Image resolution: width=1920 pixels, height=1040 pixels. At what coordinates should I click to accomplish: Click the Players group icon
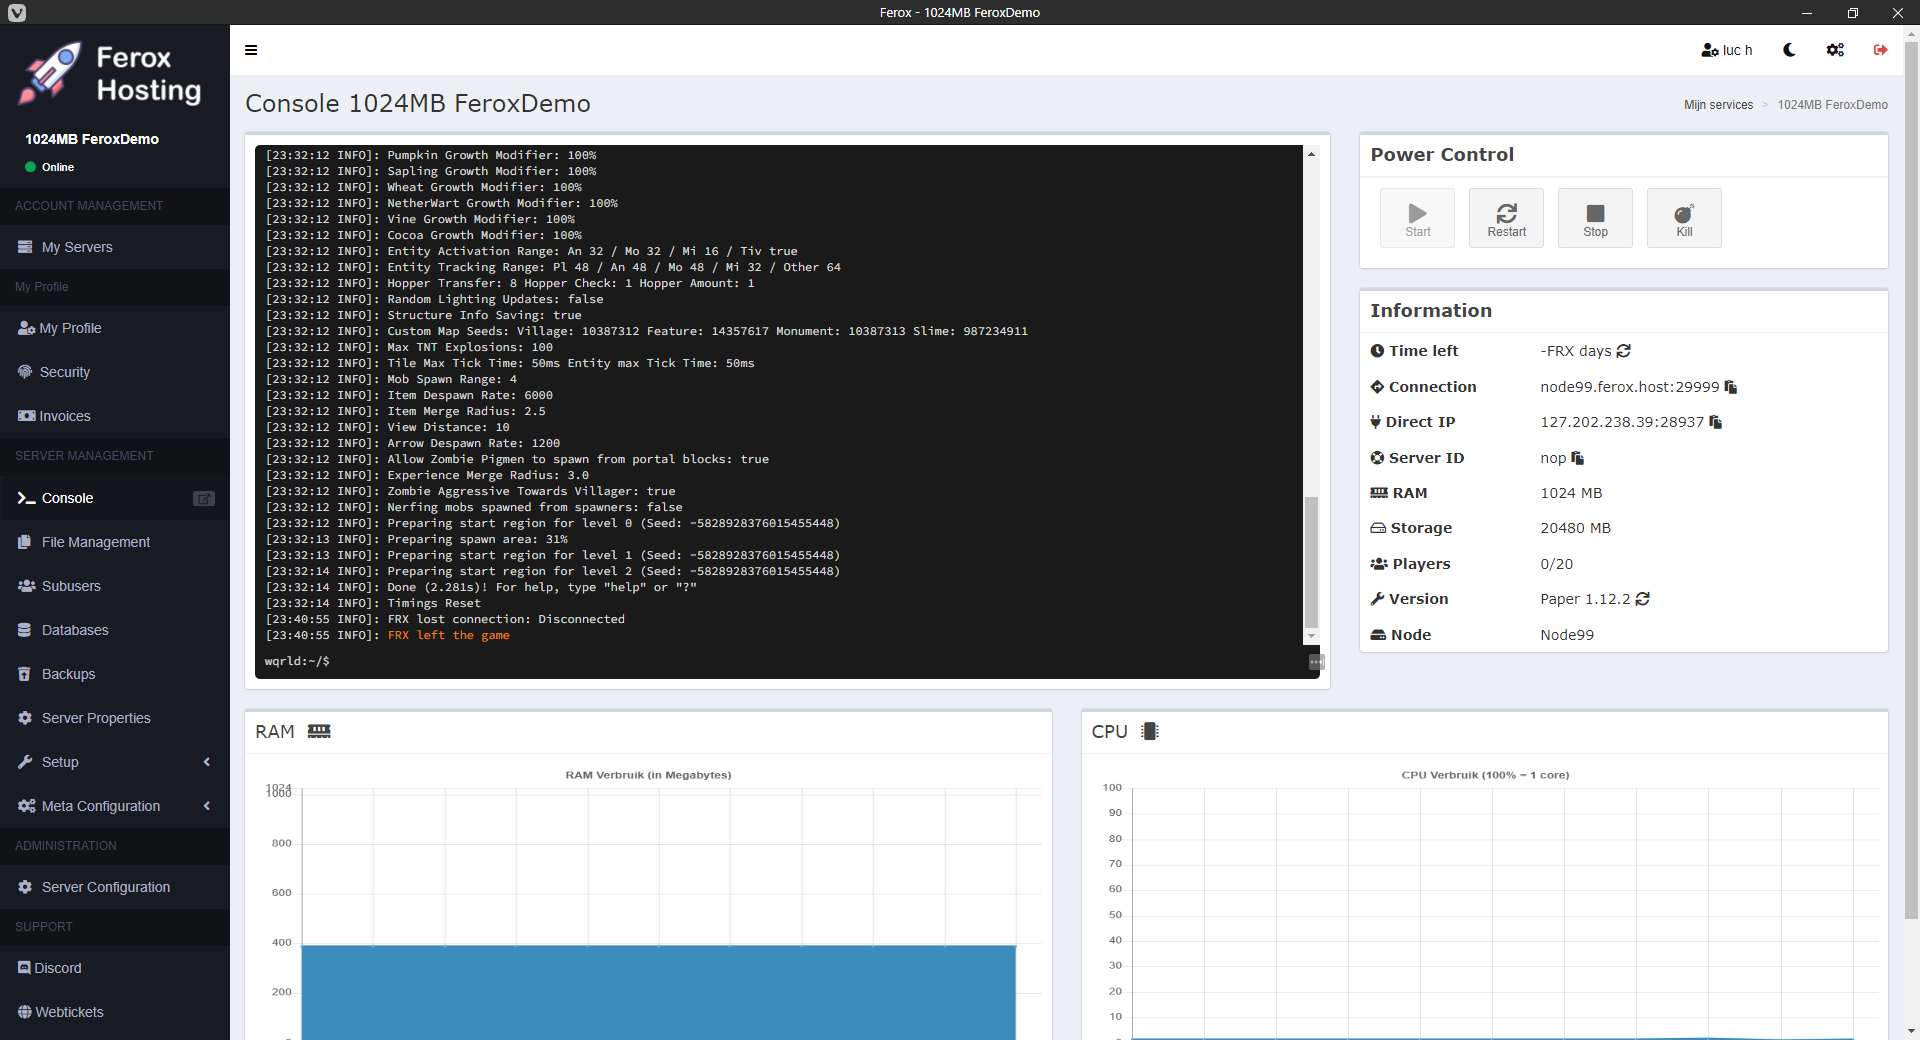click(x=1378, y=564)
